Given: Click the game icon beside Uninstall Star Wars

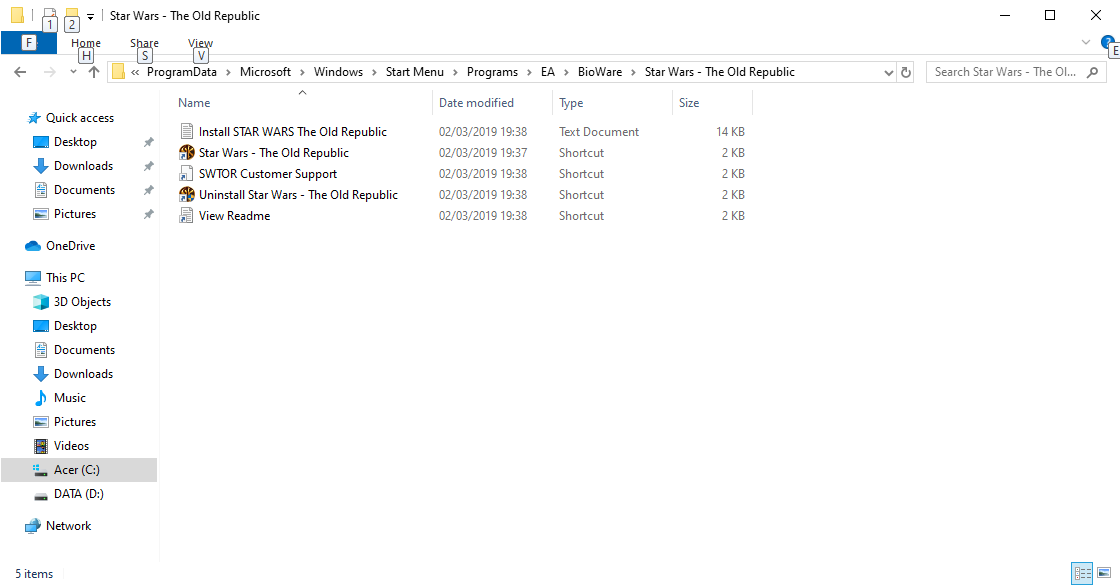Looking at the screenshot, I should click(186, 194).
